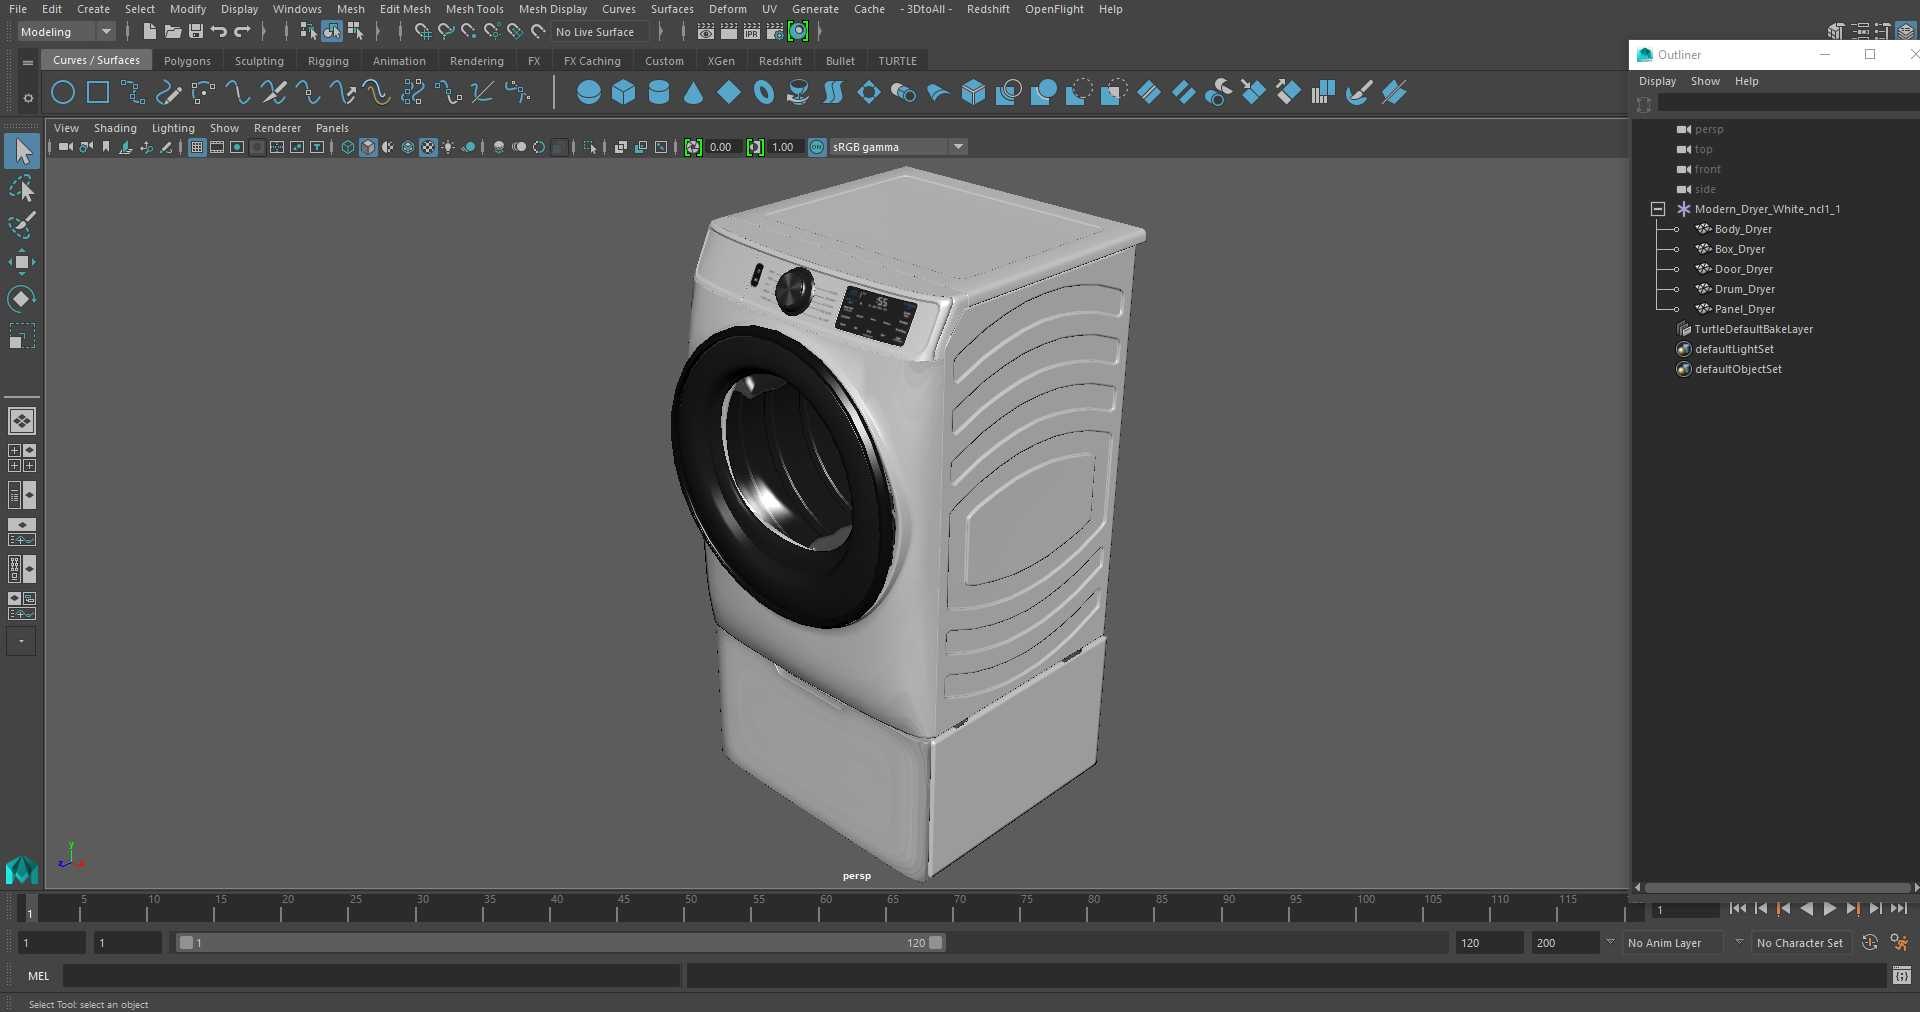Toggle use all lights in the viewport
This screenshot has height=1012, width=1920.
[x=448, y=147]
